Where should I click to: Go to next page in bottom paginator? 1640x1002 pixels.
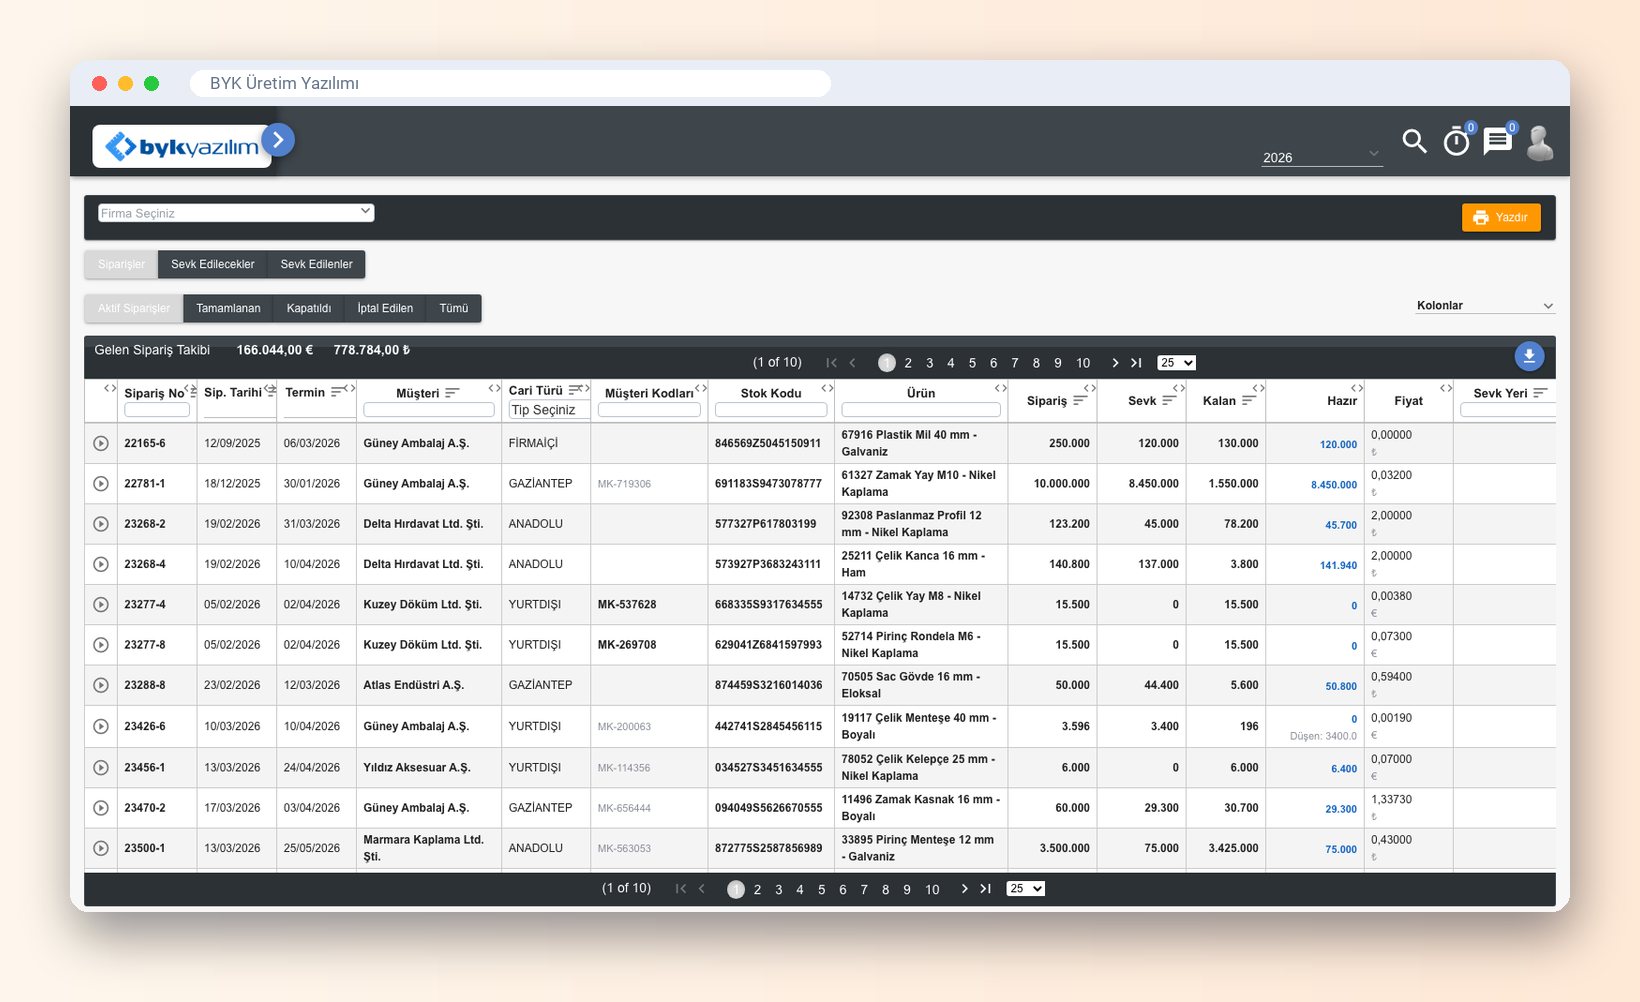point(964,889)
